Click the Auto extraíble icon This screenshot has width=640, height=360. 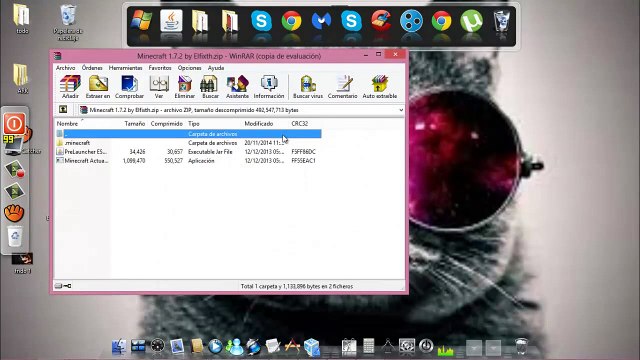pyautogui.click(x=380, y=86)
